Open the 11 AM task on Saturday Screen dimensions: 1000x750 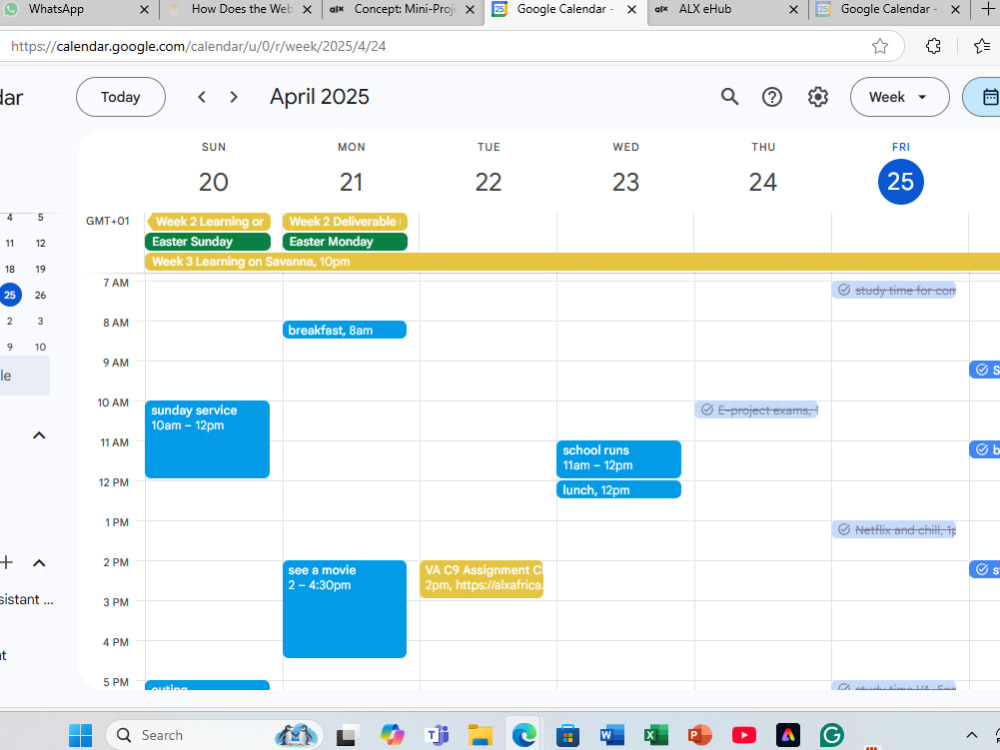pyautogui.click(x=985, y=450)
